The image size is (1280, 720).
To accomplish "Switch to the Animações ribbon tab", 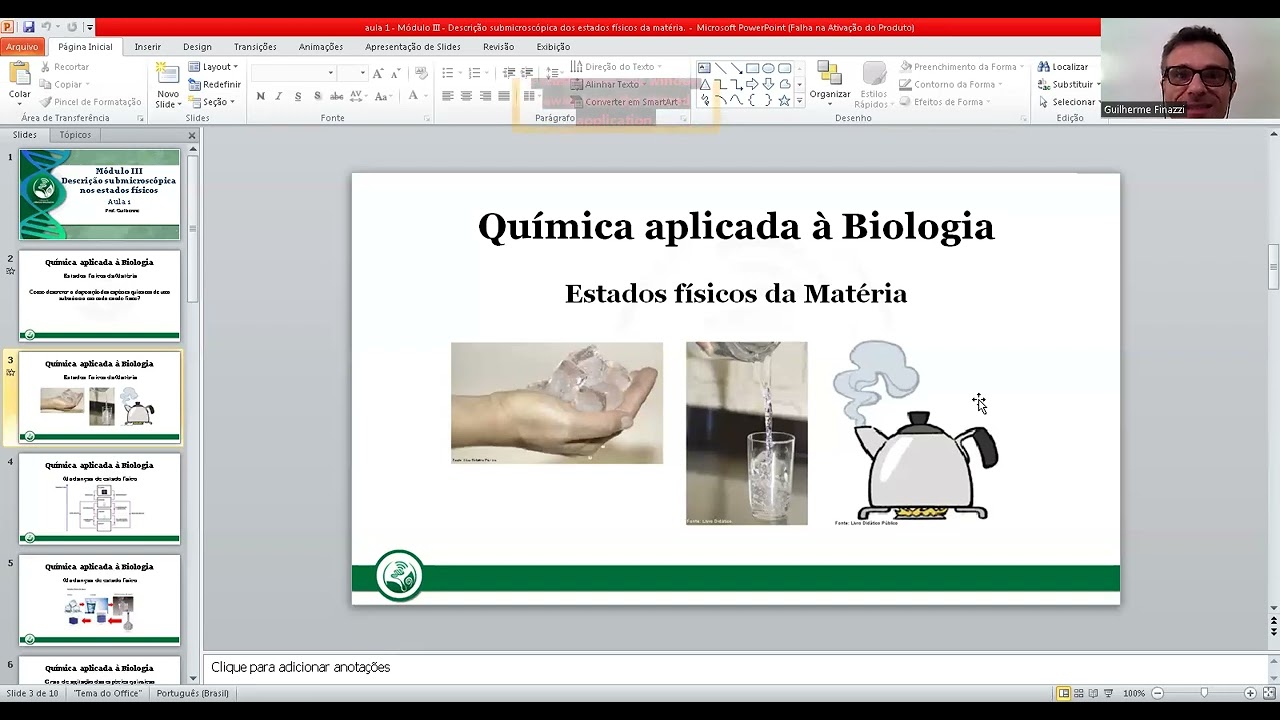I will [x=321, y=46].
